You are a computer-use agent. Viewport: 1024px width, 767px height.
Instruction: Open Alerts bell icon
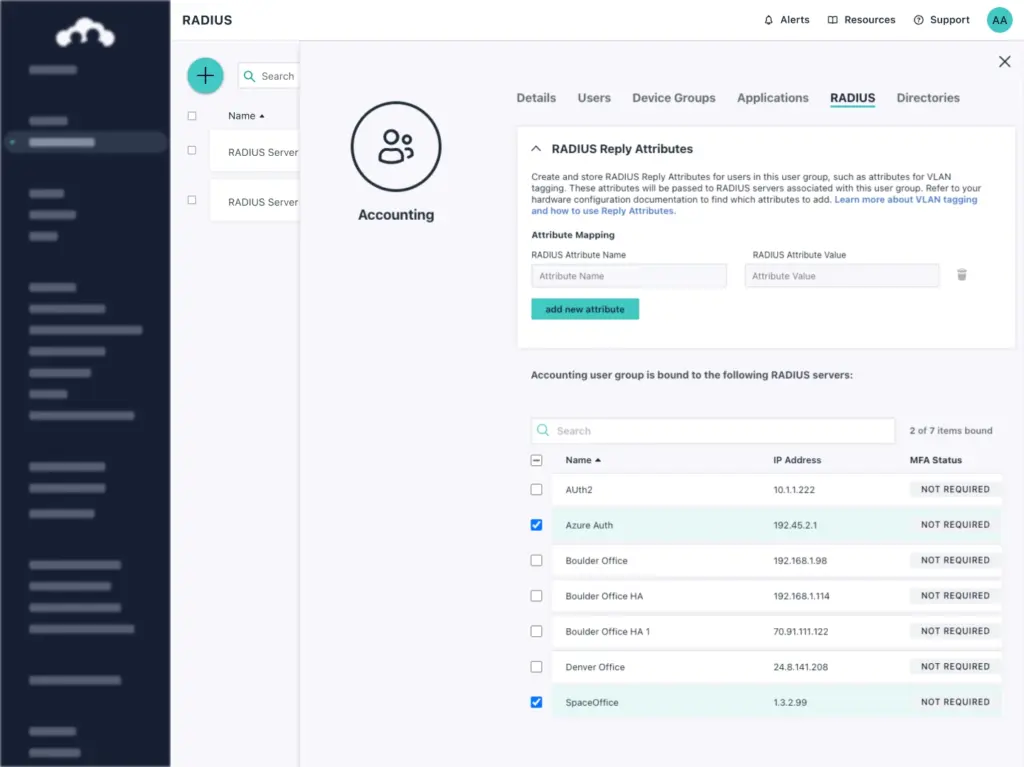click(769, 20)
